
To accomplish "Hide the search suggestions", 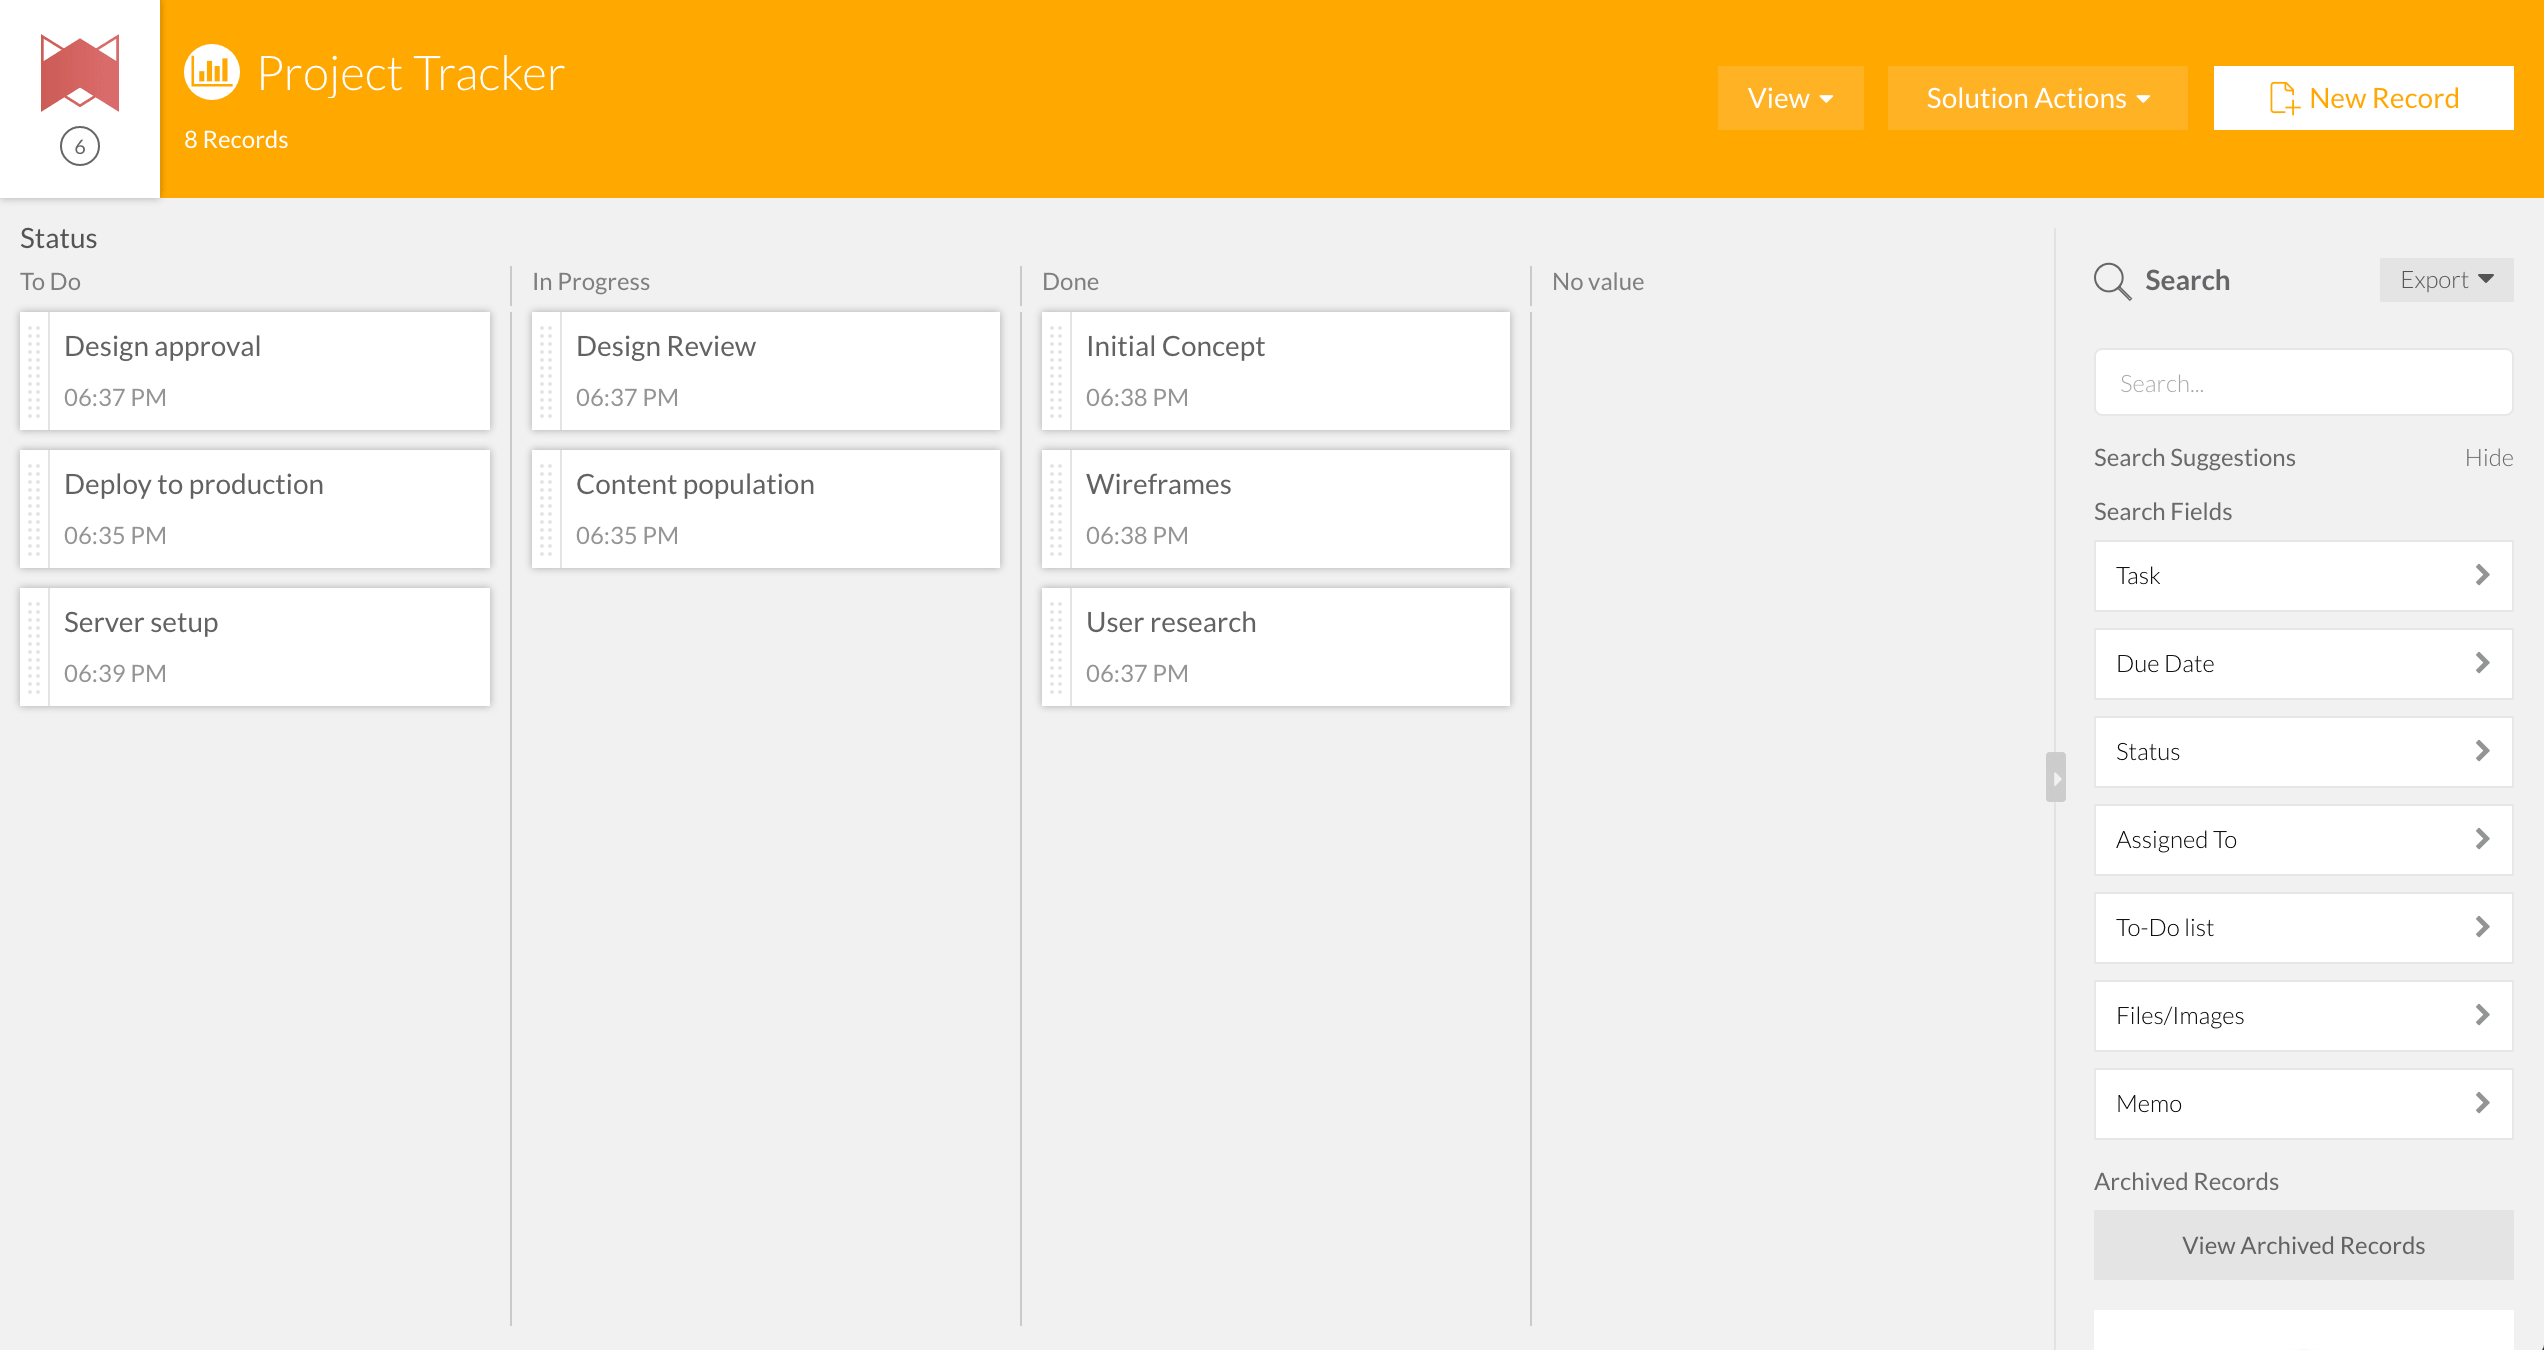I will tap(2488, 458).
